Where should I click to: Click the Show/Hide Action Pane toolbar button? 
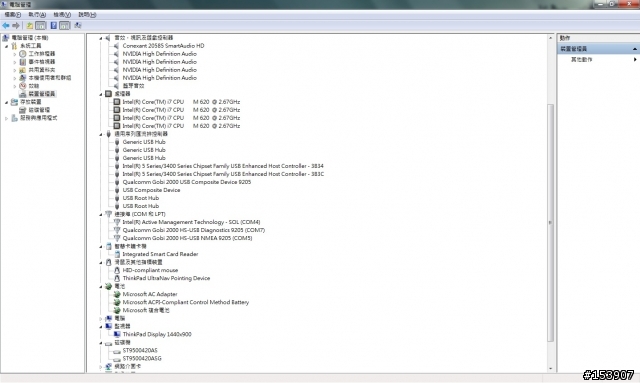(x=65, y=26)
